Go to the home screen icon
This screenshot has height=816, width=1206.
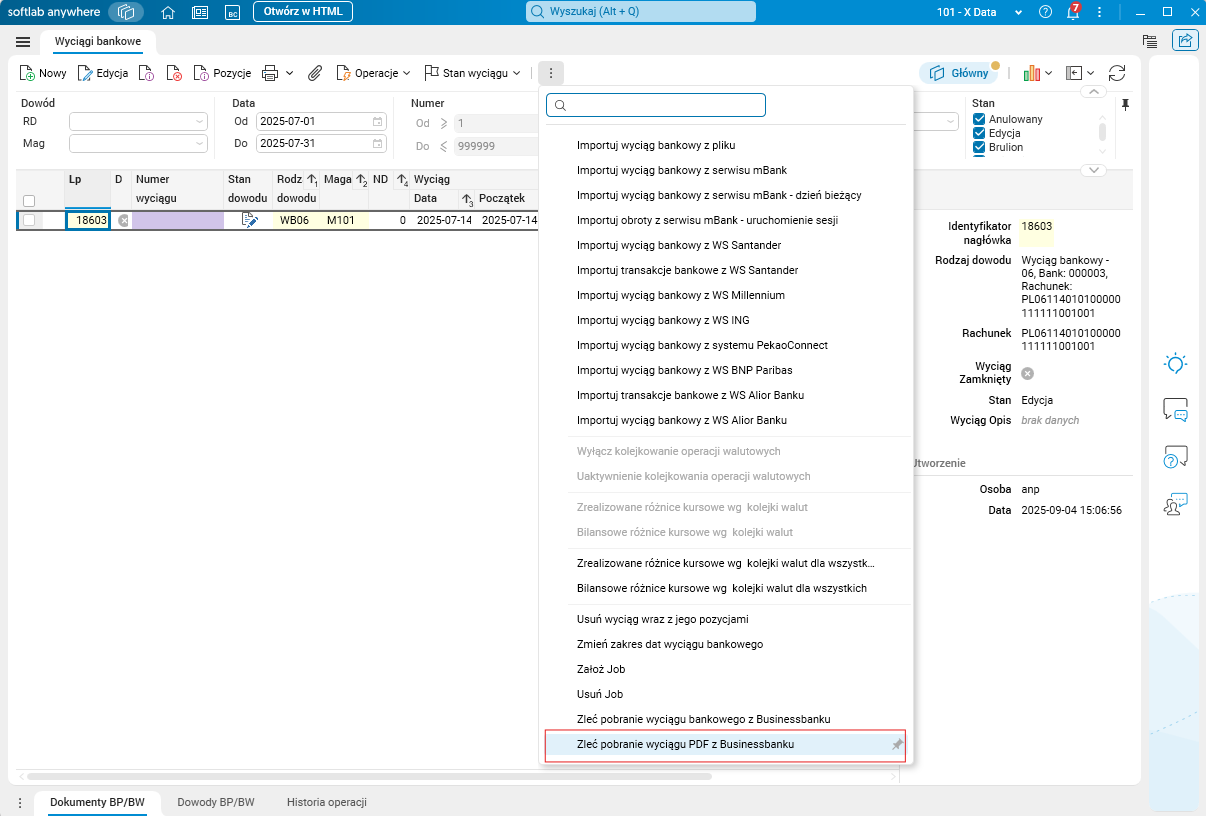pyautogui.click(x=168, y=12)
